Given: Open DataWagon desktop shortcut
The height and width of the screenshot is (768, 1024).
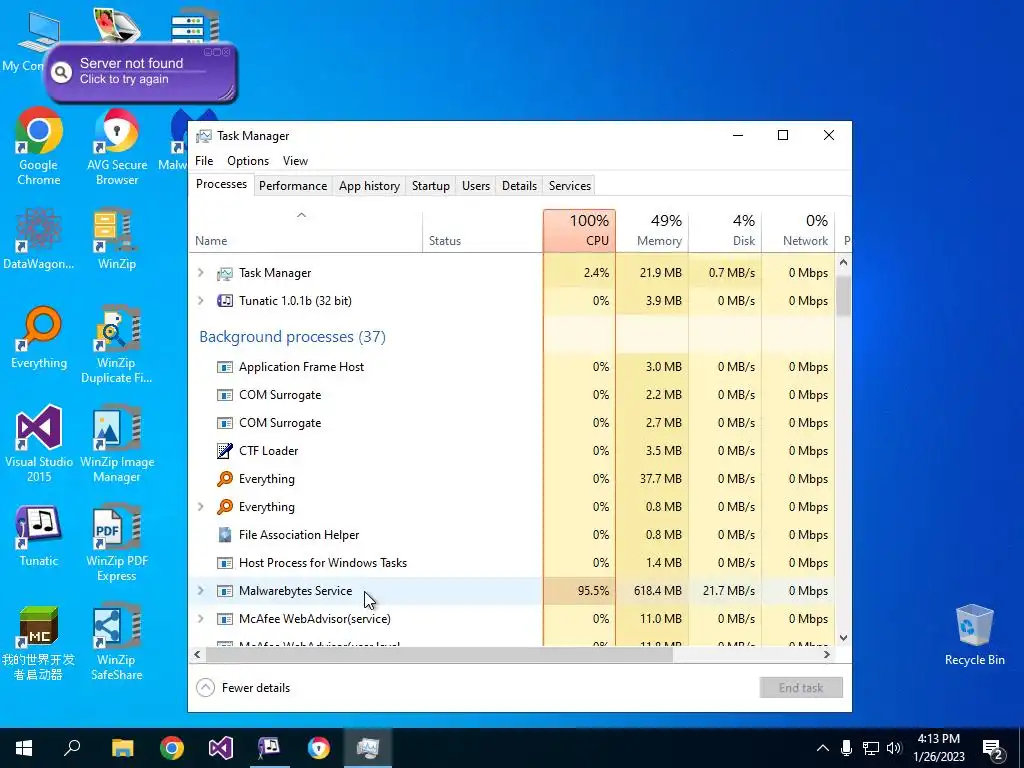Looking at the screenshot, I should tap(39, 238).
